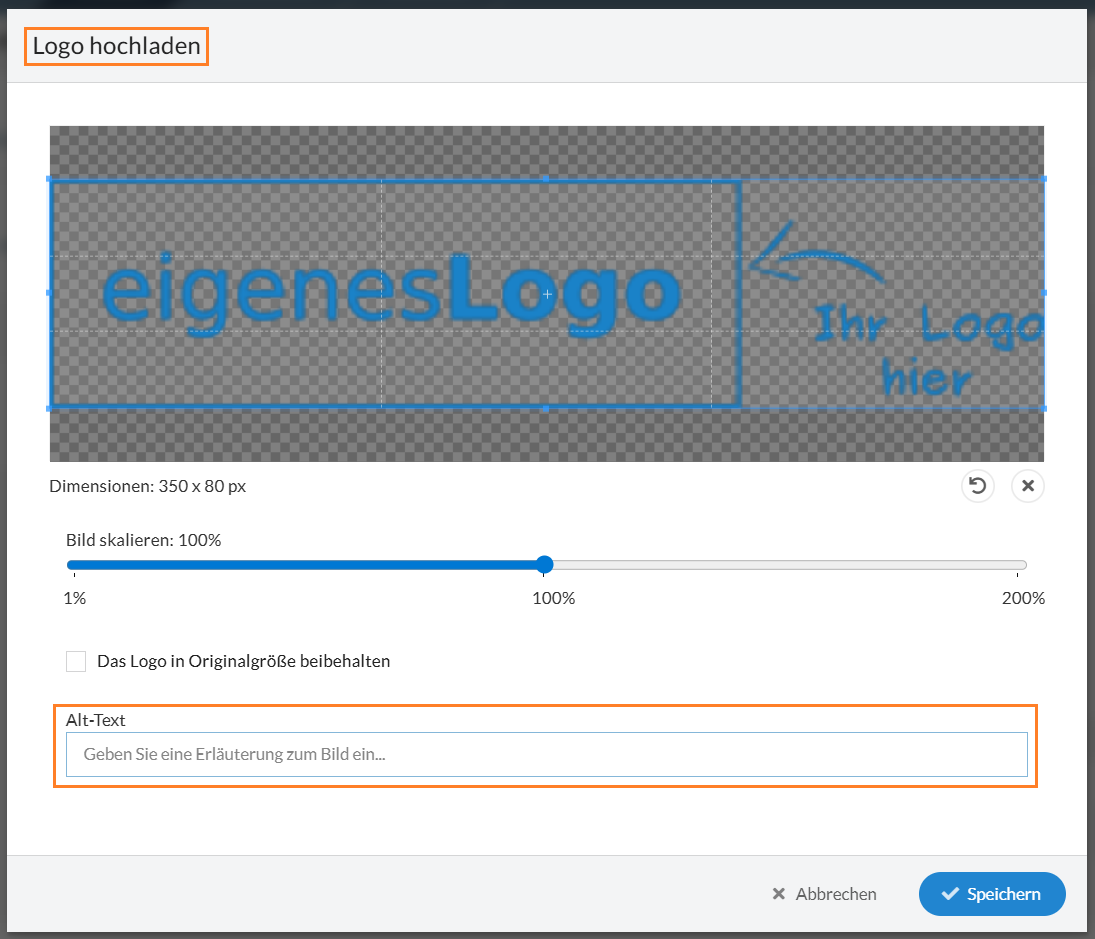The width and height of the screenshot is (1095, 939).
Task: Click the '1%' scale label
Action: pos(74,598)
